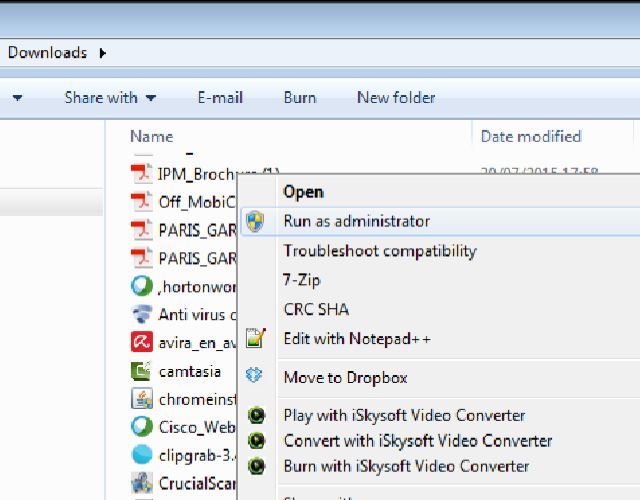
Task: Sort by the Date modified column header
Action: (x=531, y=136)
